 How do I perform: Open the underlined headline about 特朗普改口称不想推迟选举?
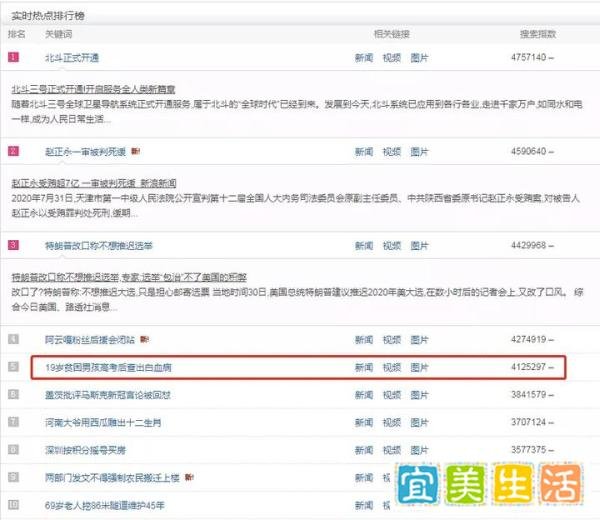point(129,277)
